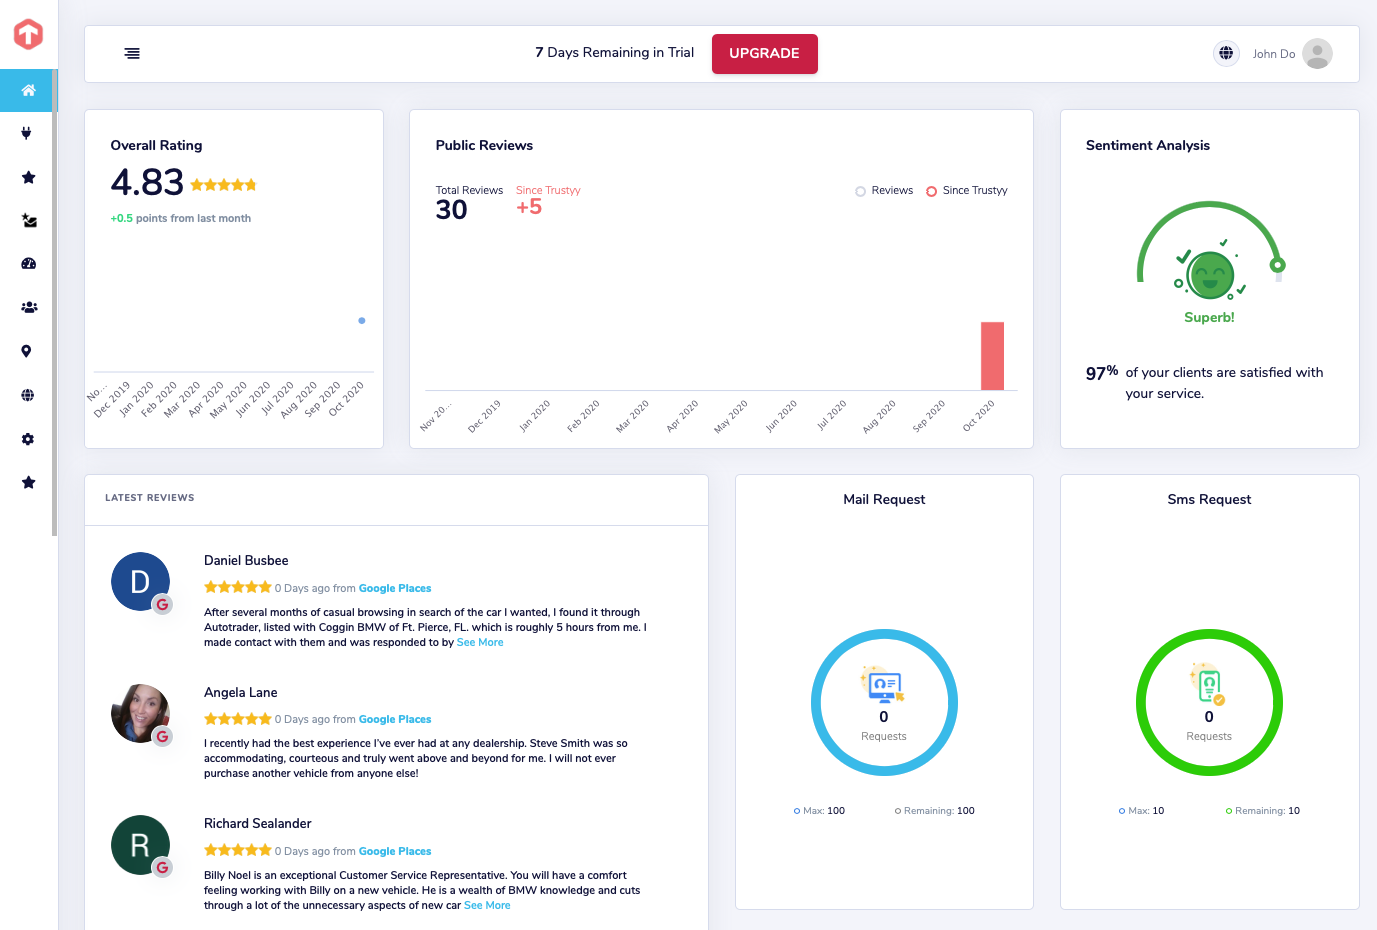Open Google Places link on Richard Sealander's review

click(x=395, y=851)
